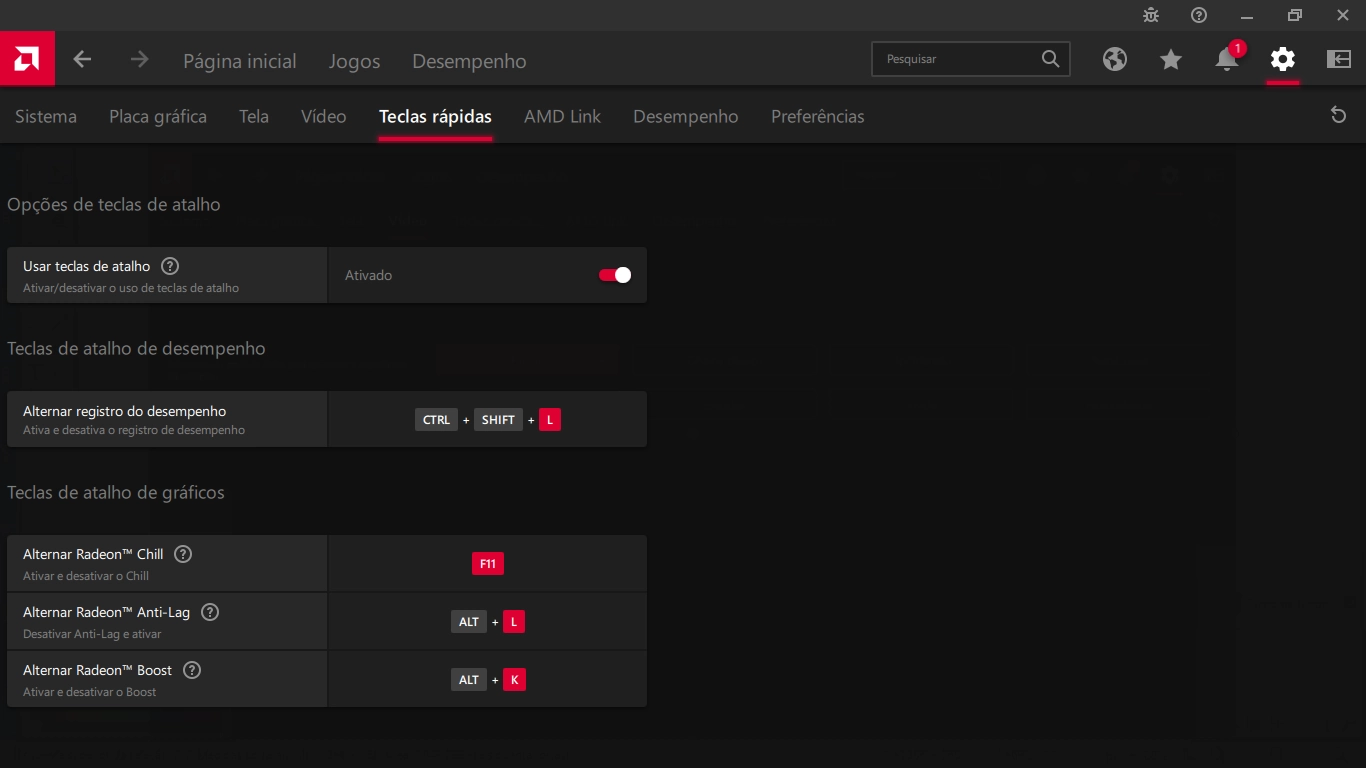Click the bug report icon
The image size is (1366, 768).
click(x=1152, y=15)
